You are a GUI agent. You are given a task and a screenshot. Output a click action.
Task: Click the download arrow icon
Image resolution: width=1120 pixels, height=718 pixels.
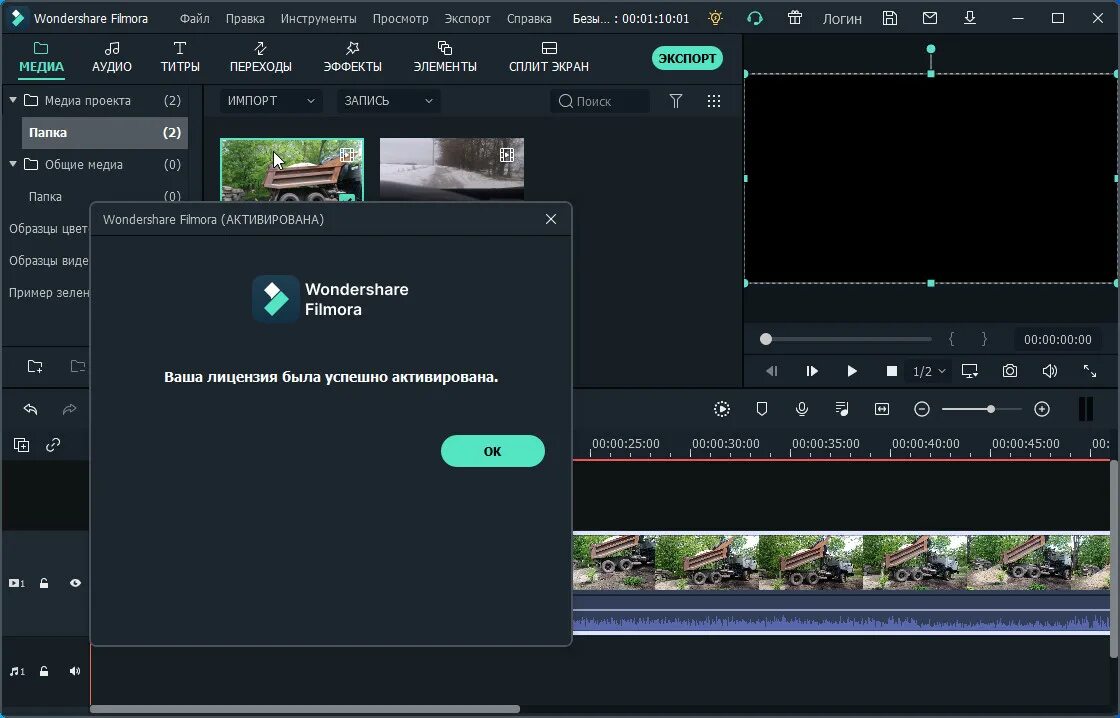[x=970, y=19]
